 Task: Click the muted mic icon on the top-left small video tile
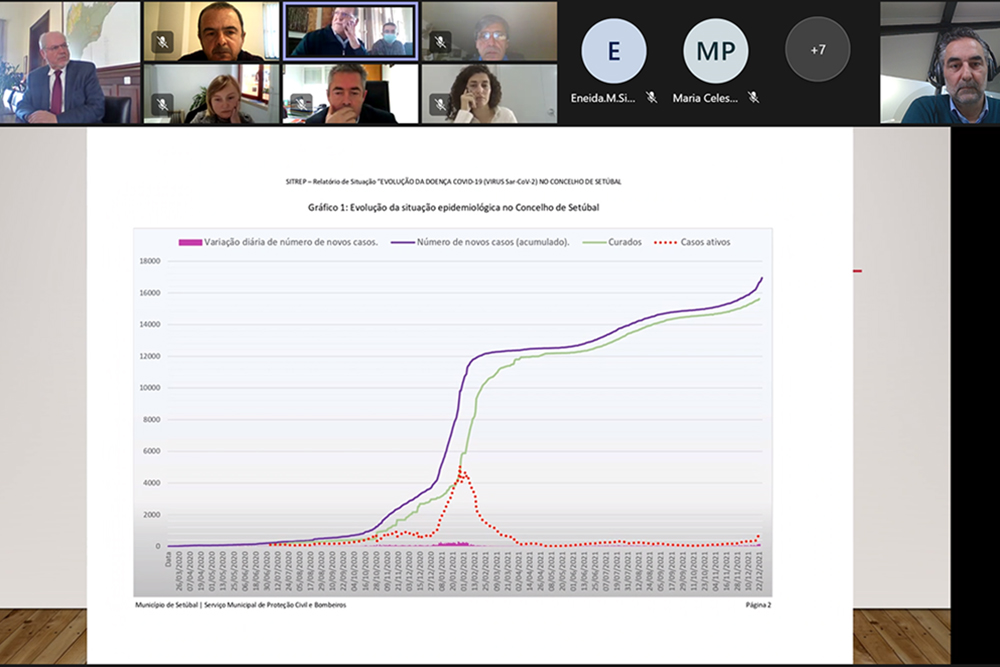pyautogui.click(x=162, y=42)
